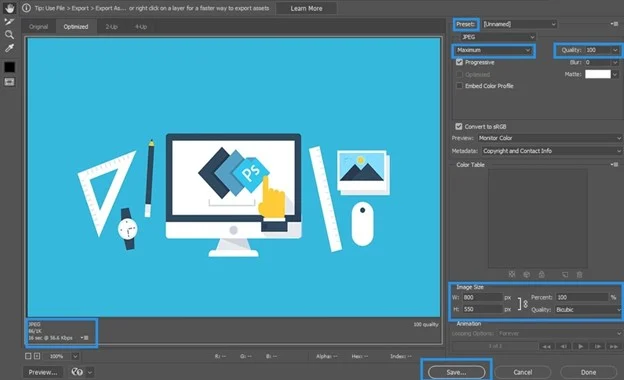
Task: Click the top Quality value field showing 100
Action: (x=598, y=50)
